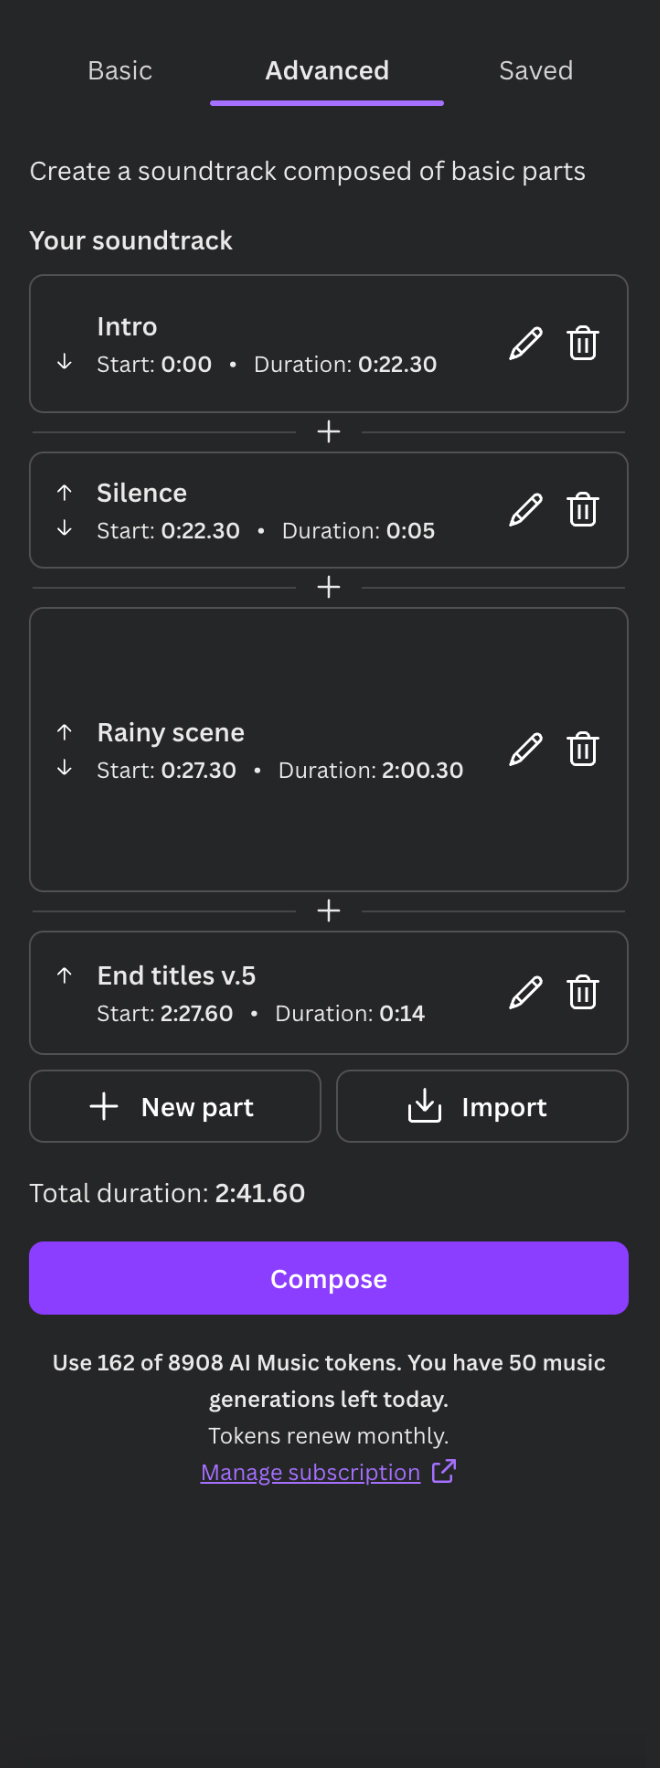The width and height of the screenshot is (660, 1768).
Task: Edit the End titles v.5 part
Action: pos(526,993)
